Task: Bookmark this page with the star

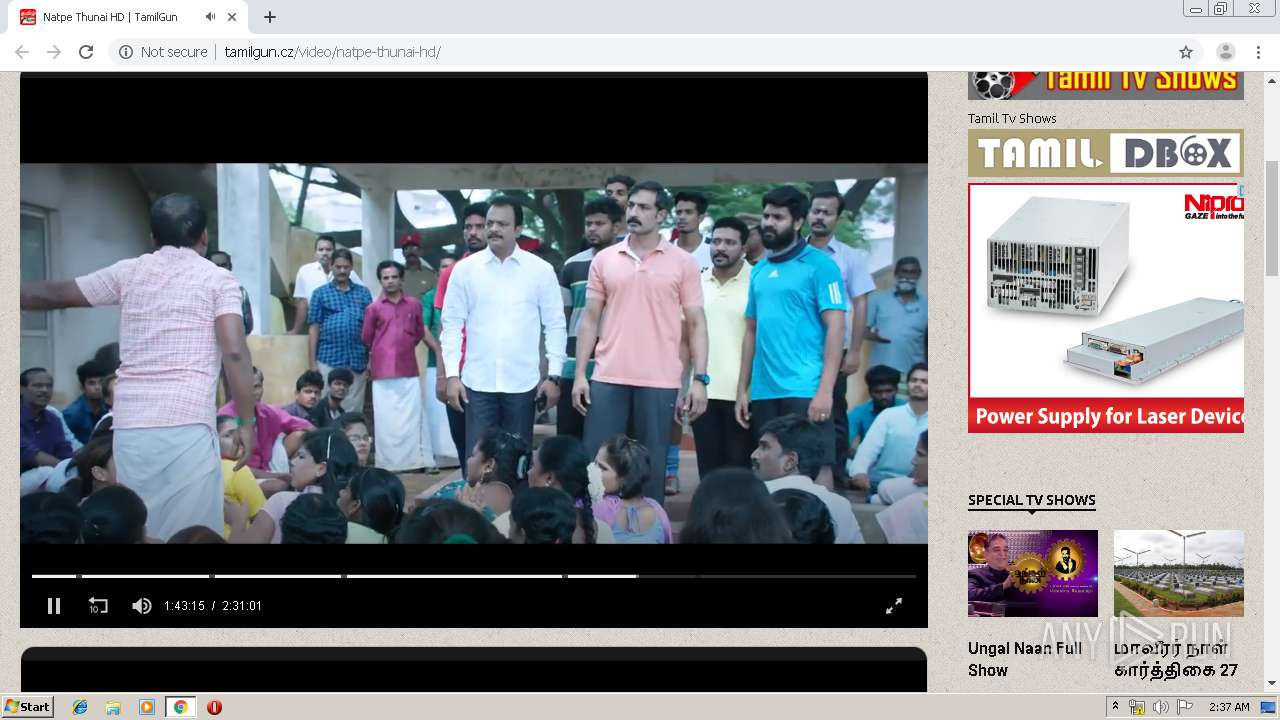Action: pos(1186,52)
